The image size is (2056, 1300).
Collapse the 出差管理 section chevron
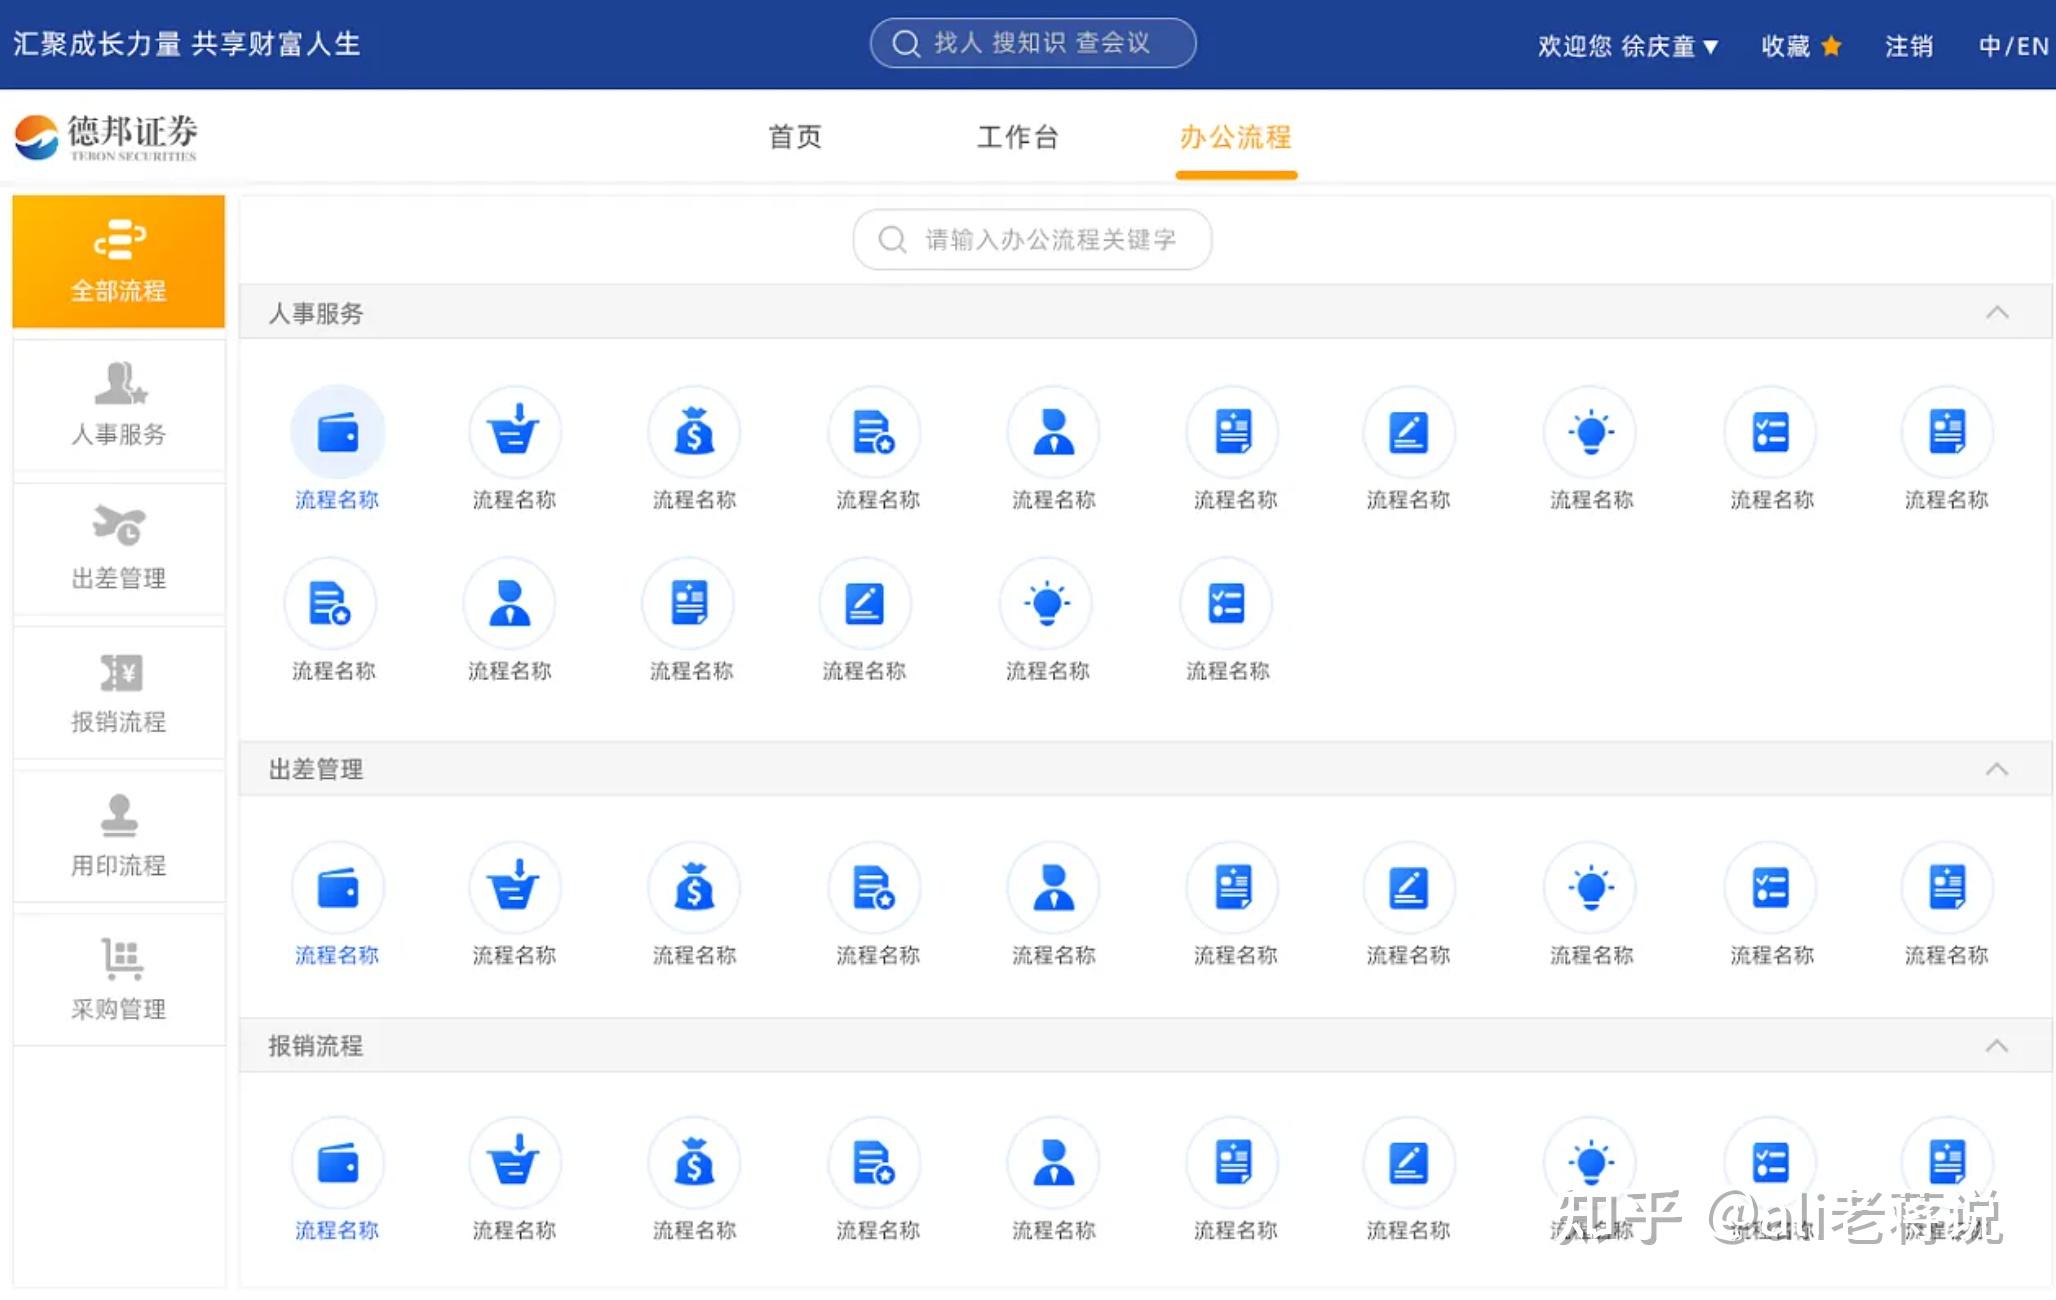click(x=1996, y=769)
